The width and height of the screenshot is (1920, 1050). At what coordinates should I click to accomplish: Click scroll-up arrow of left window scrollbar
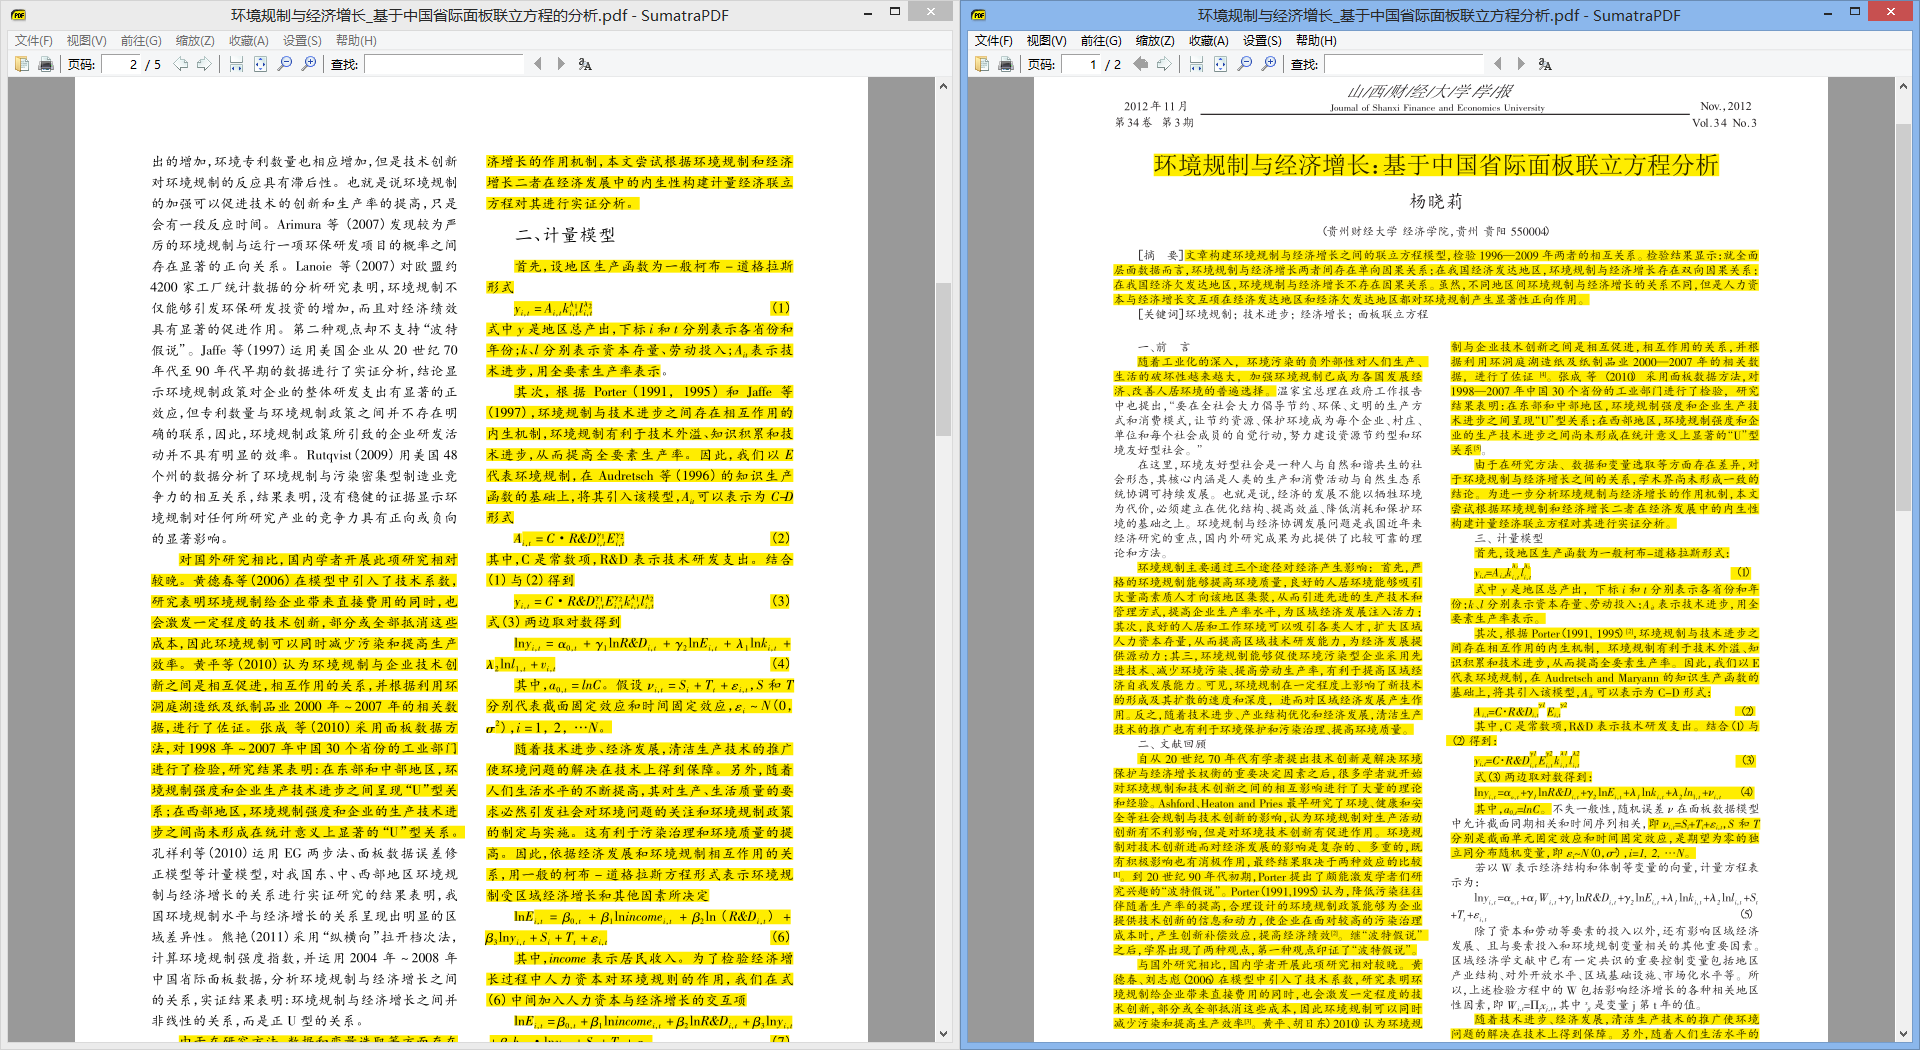tap(943, 87)
